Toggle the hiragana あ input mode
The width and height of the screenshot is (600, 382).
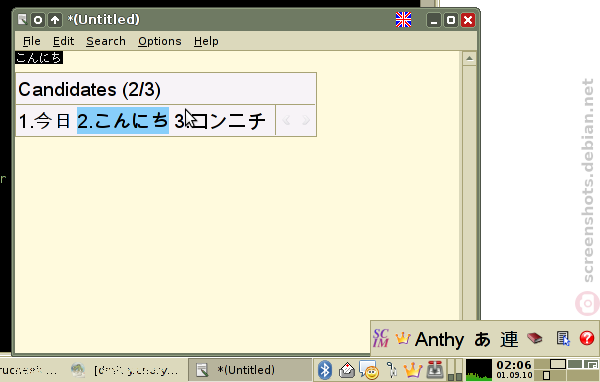[482, 339]
